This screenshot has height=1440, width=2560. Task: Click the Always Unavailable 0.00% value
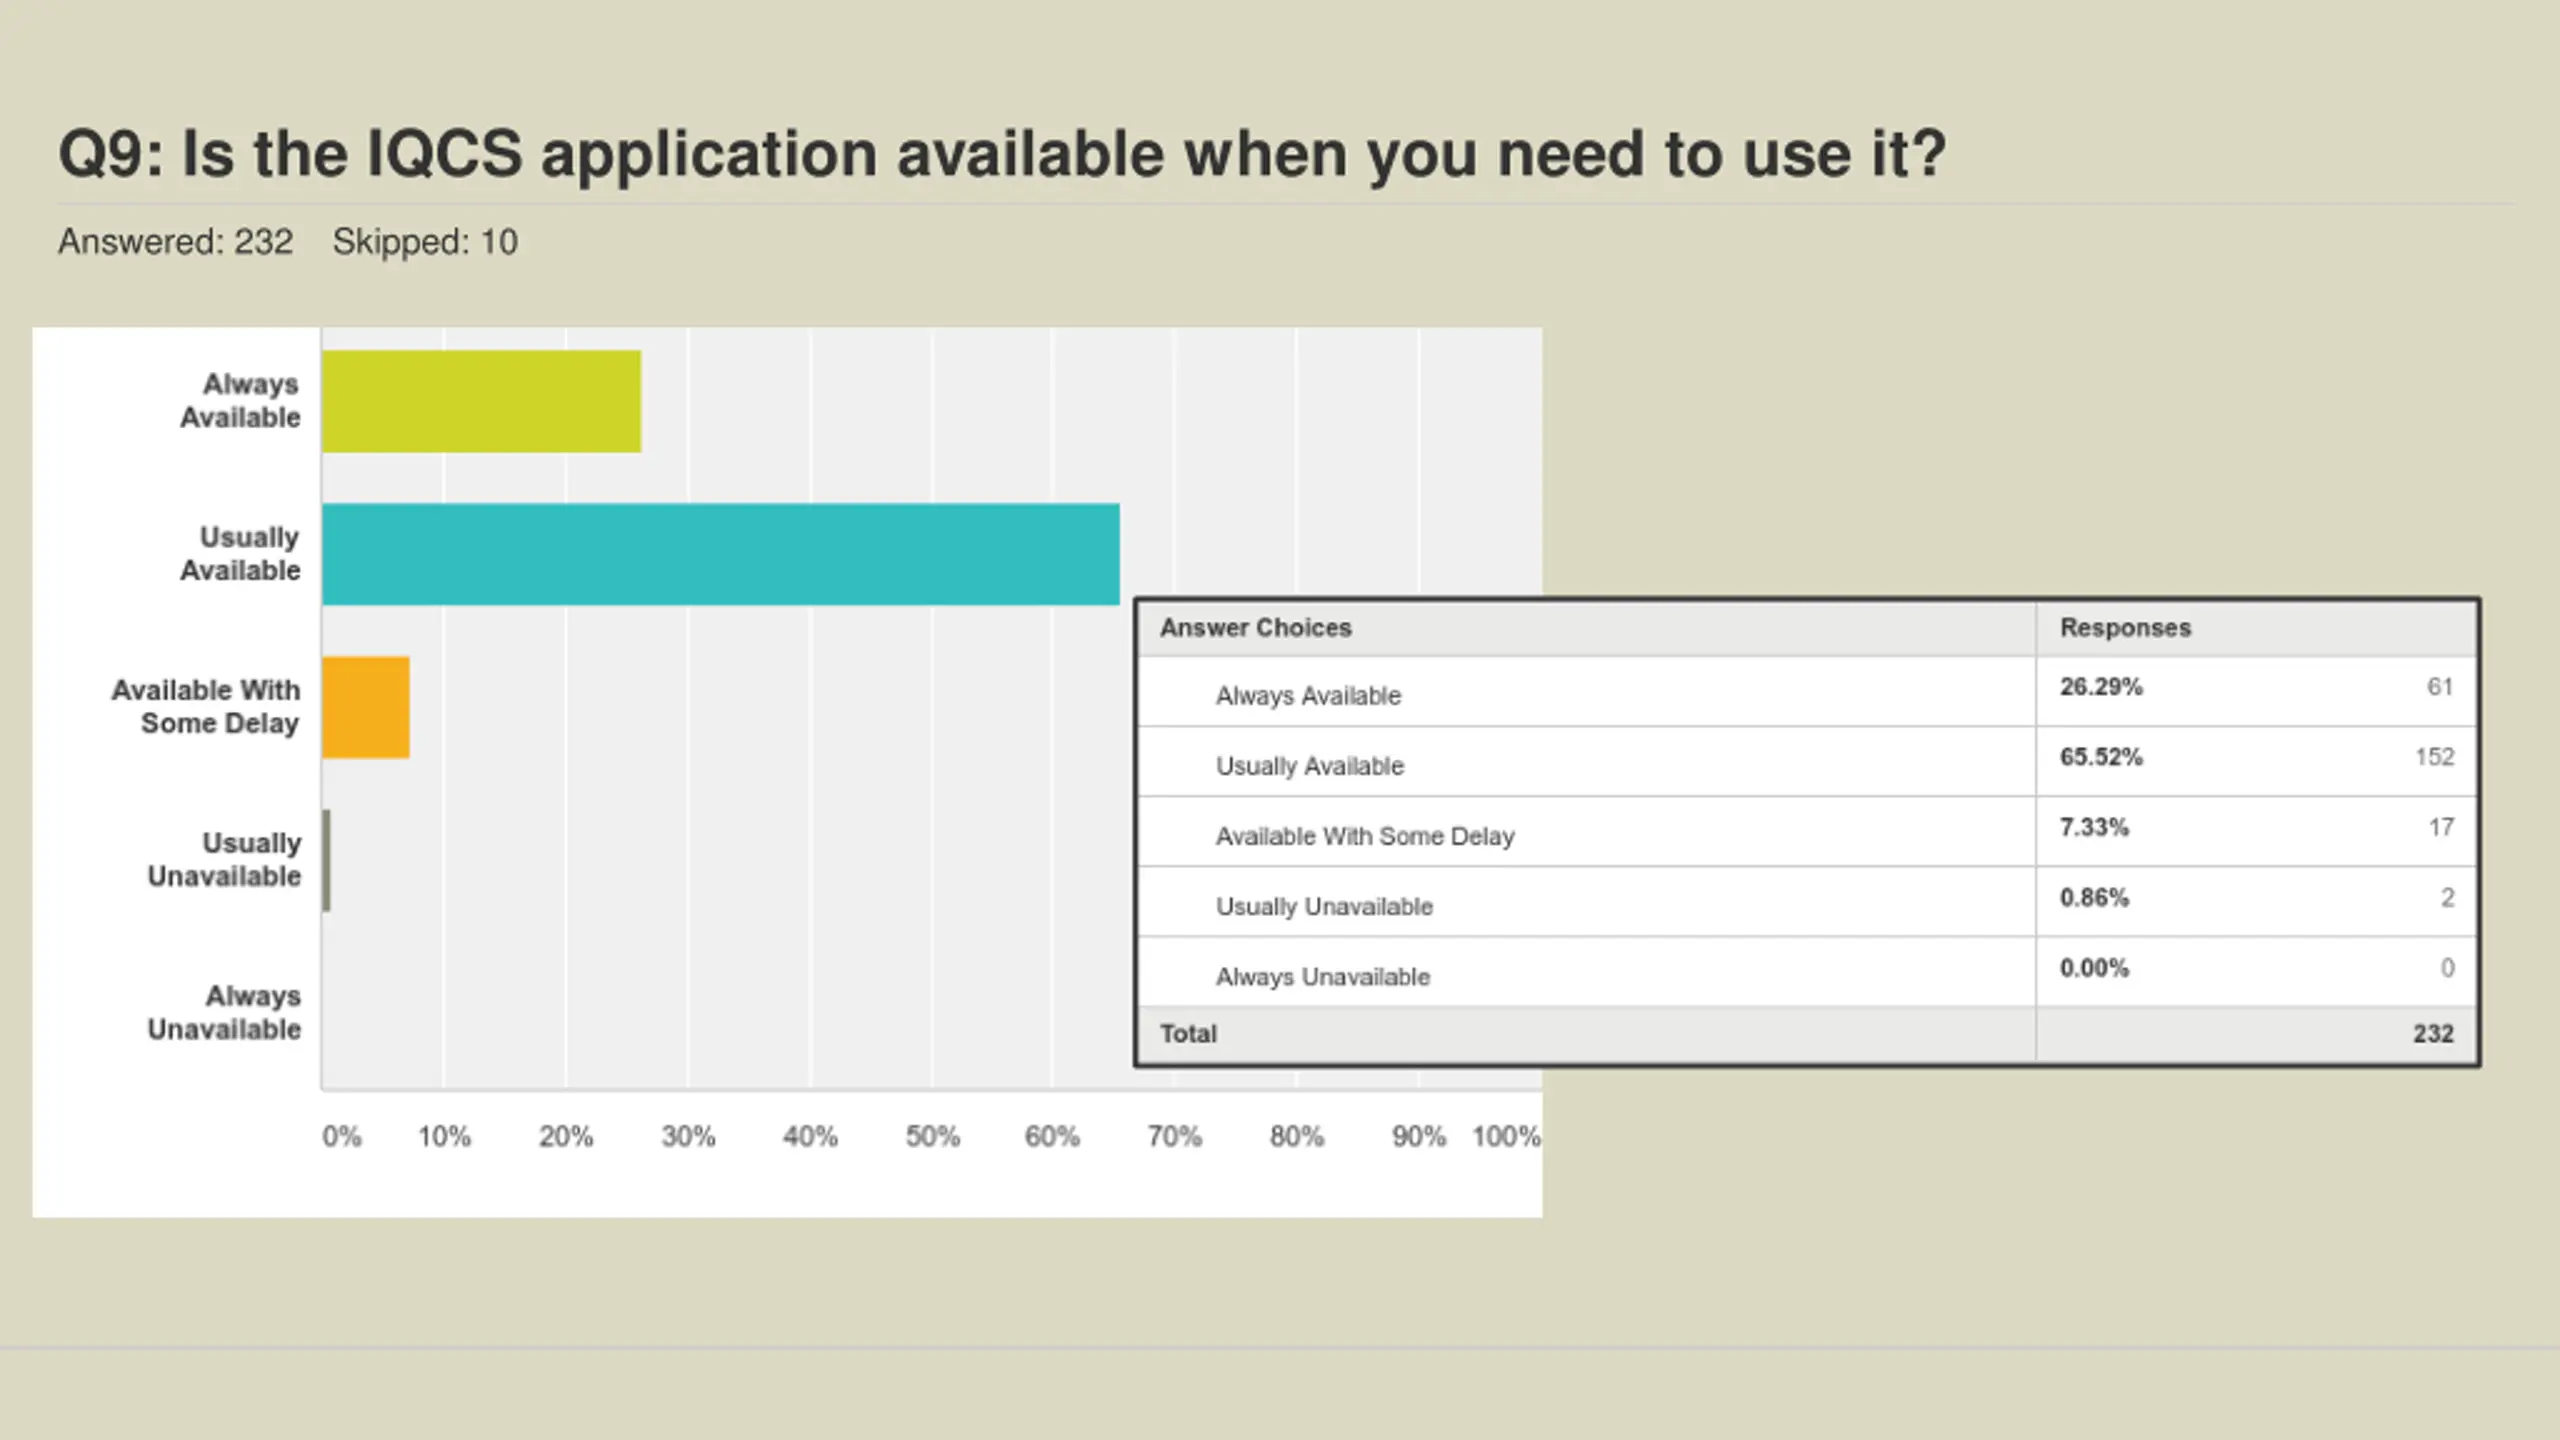coord(2094,968)
